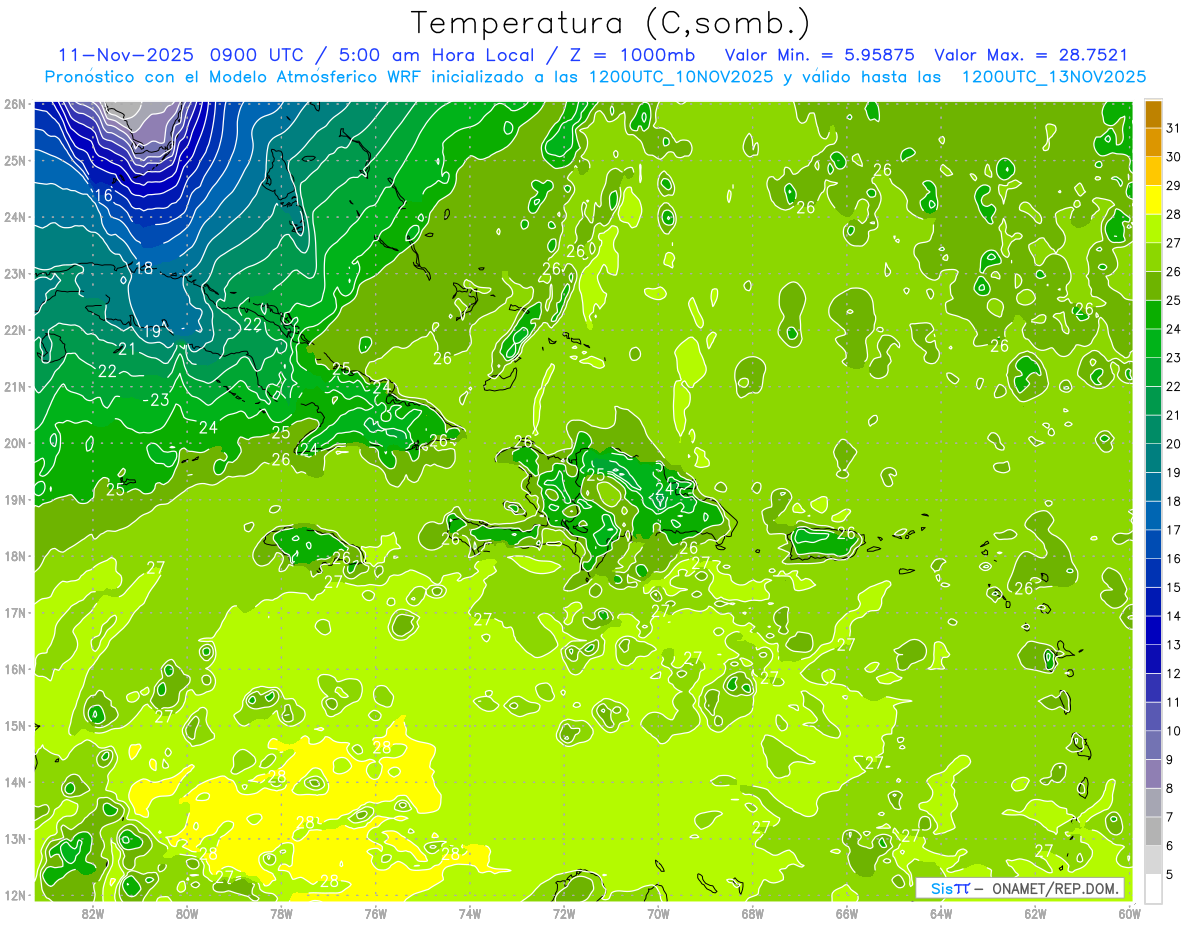Image resolution: width=1200 pixels, height=927 pixels.
Task: Click the colorbar swatch between 13 and 14
Action: pos(1154,631)
